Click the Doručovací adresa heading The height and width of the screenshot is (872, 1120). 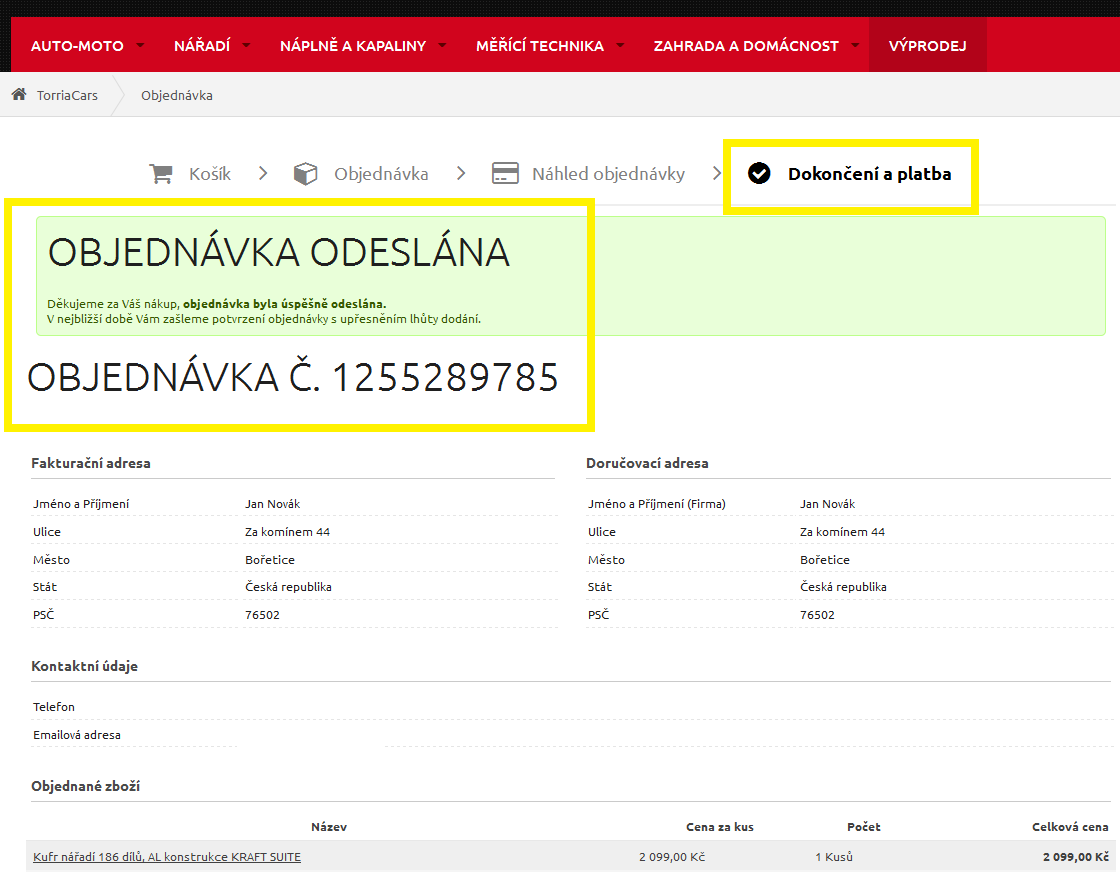[x=647, y=463]
